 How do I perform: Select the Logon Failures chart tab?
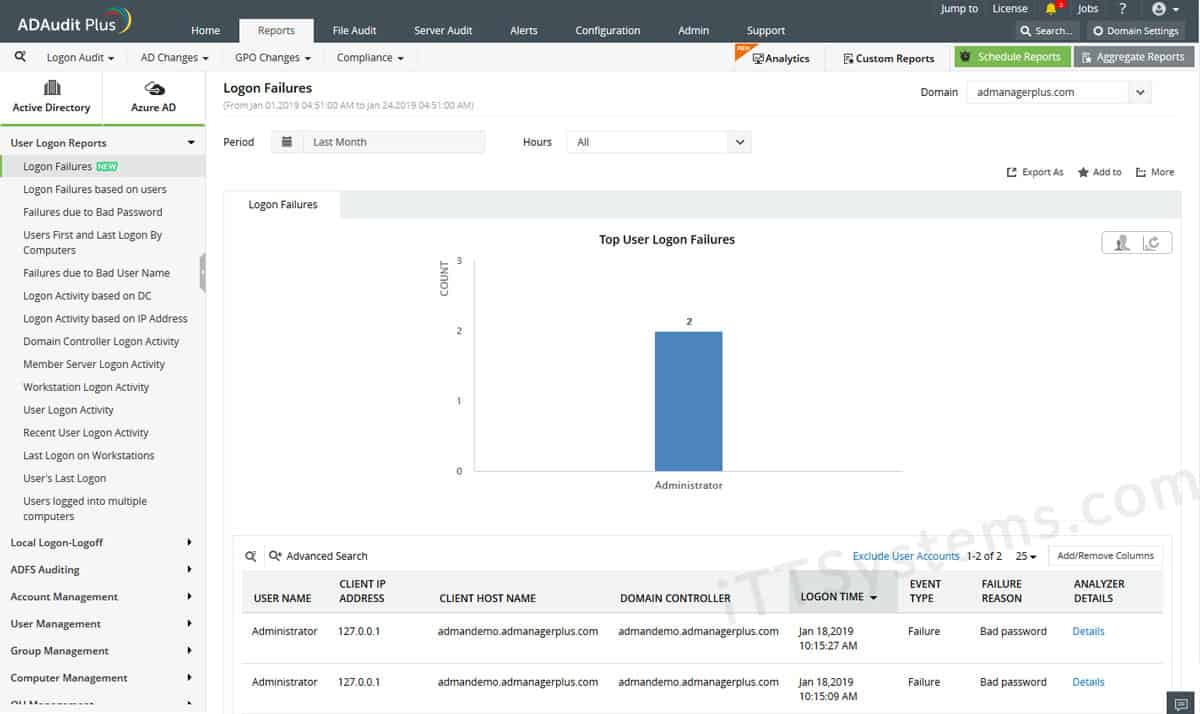283,205
